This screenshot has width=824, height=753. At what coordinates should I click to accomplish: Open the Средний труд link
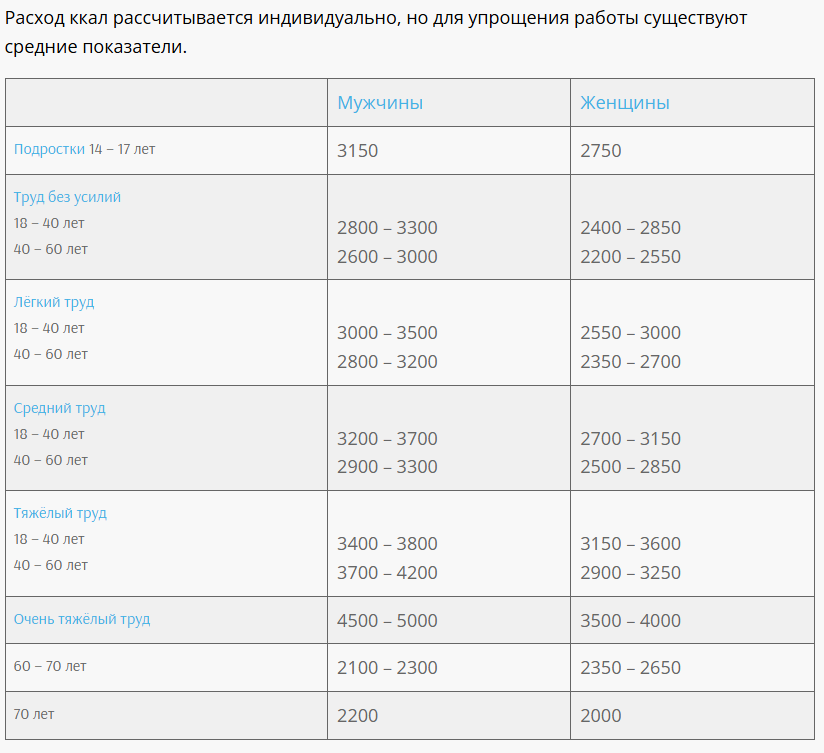click(59, 408)
